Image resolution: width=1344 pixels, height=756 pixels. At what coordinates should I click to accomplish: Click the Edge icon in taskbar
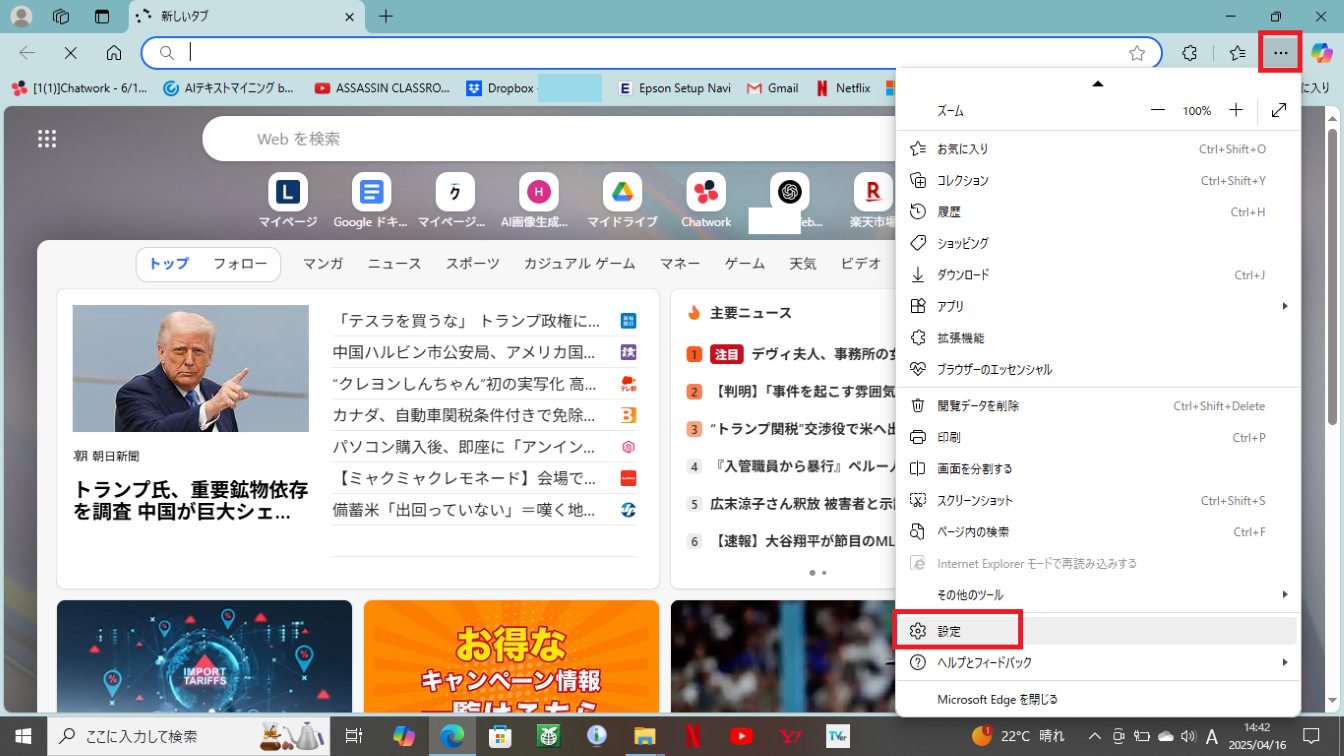click(x=452, y=736)
